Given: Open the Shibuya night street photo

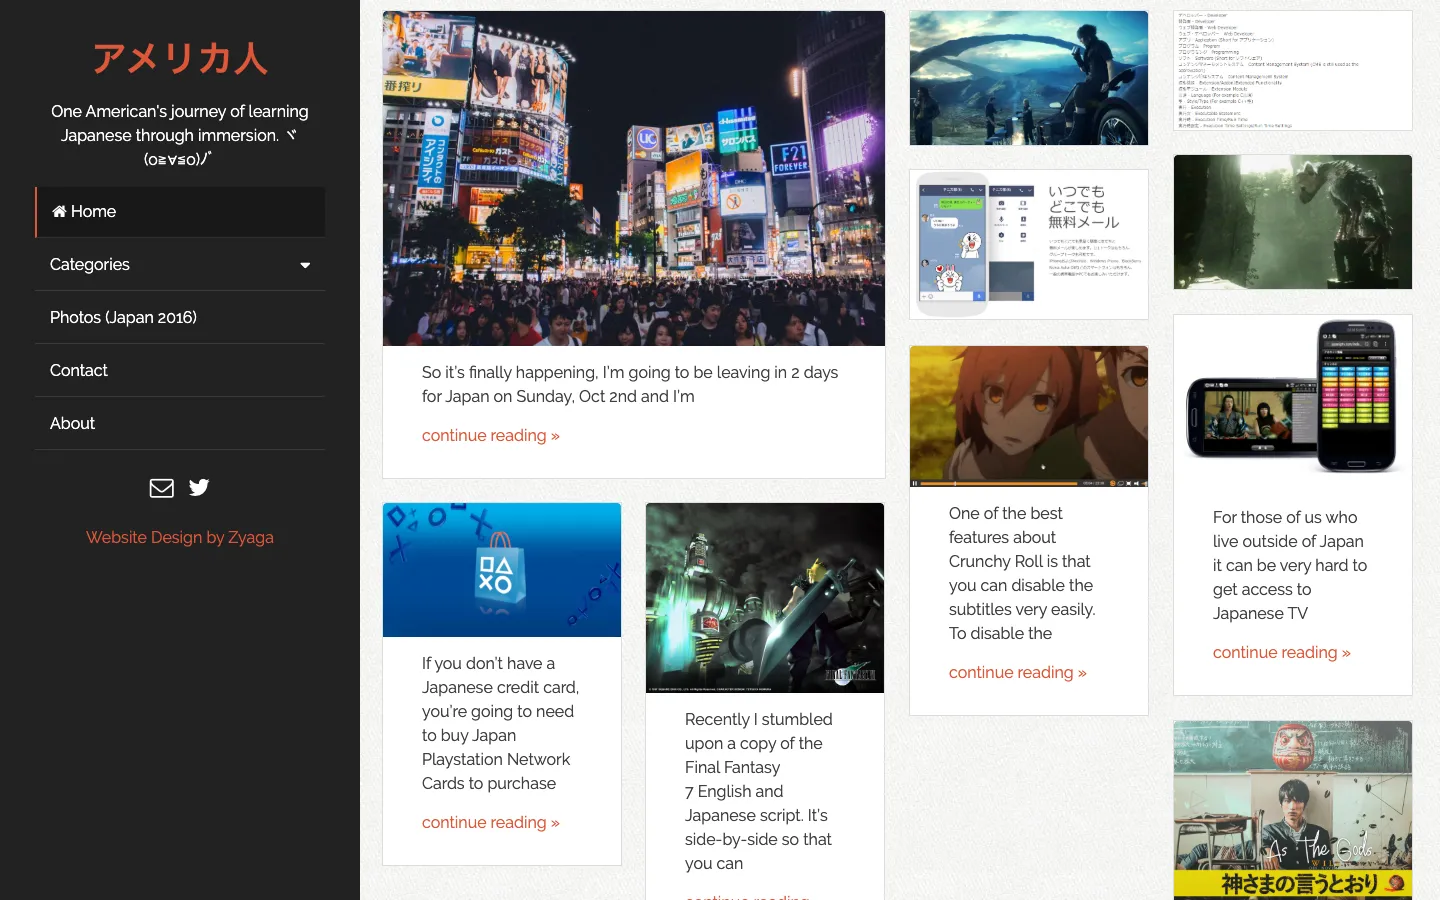Looking at the screenshot, I should tap(634, 178).
